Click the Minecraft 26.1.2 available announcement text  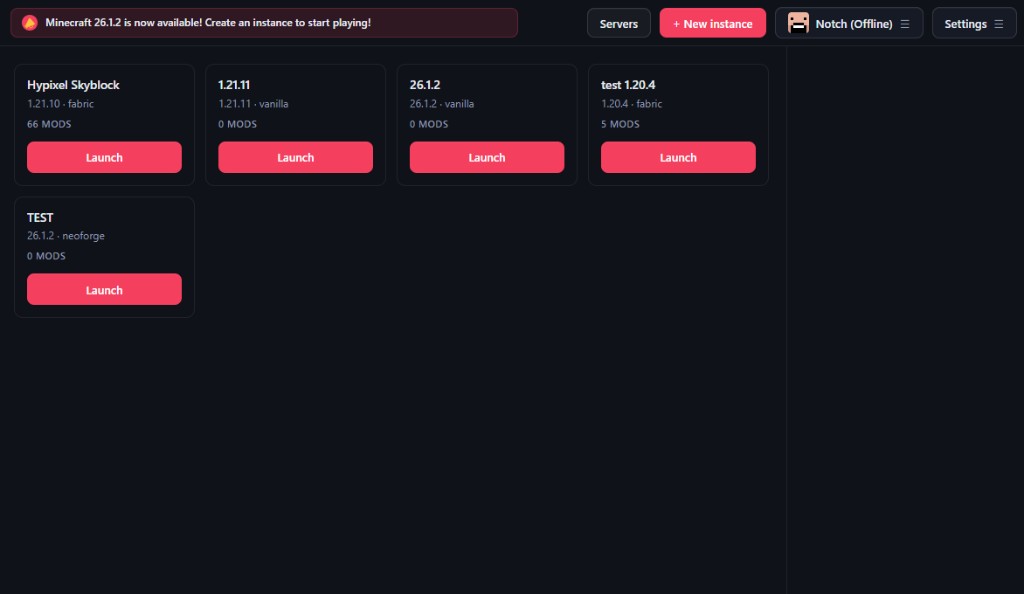click(208, 23)
